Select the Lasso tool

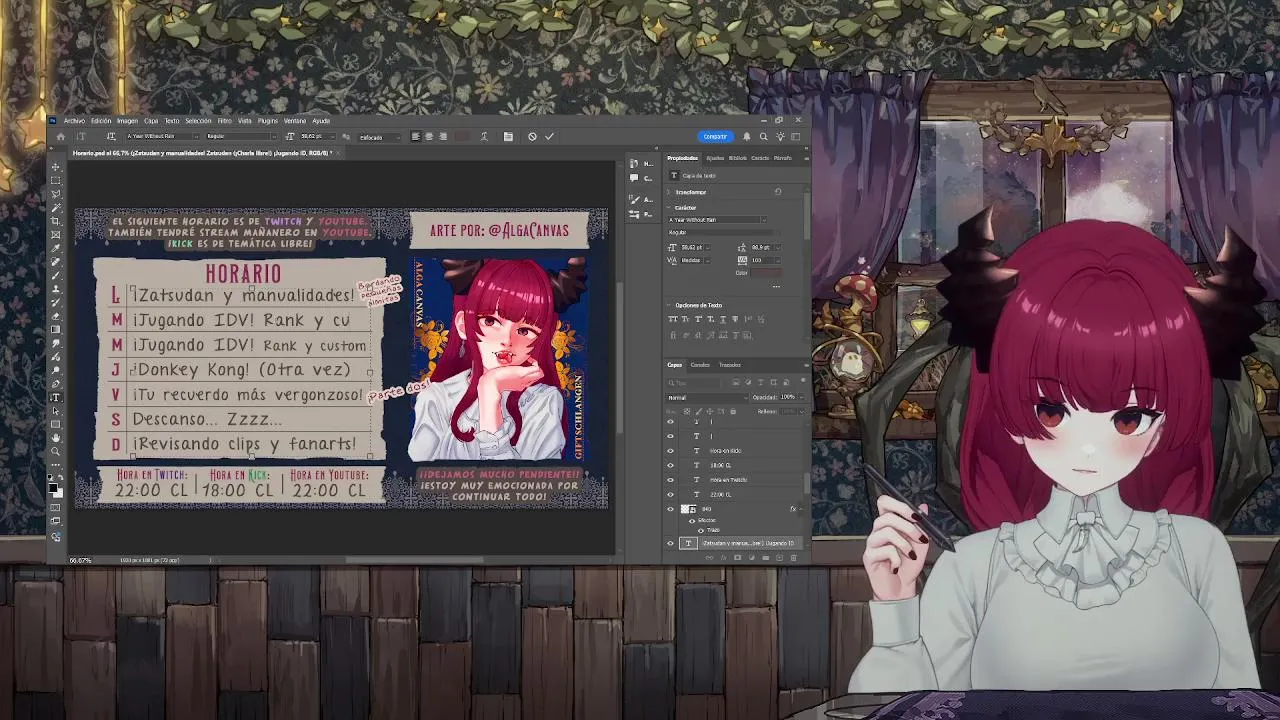(56, 194)
